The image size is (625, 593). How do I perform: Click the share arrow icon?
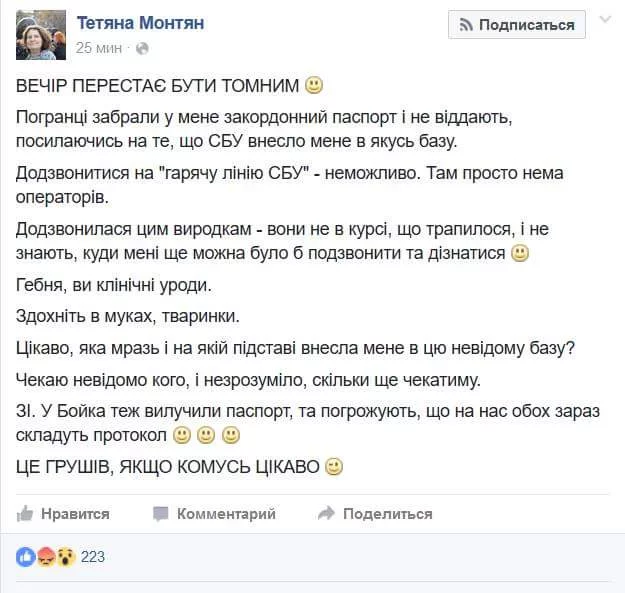click(x=325, y=513)
